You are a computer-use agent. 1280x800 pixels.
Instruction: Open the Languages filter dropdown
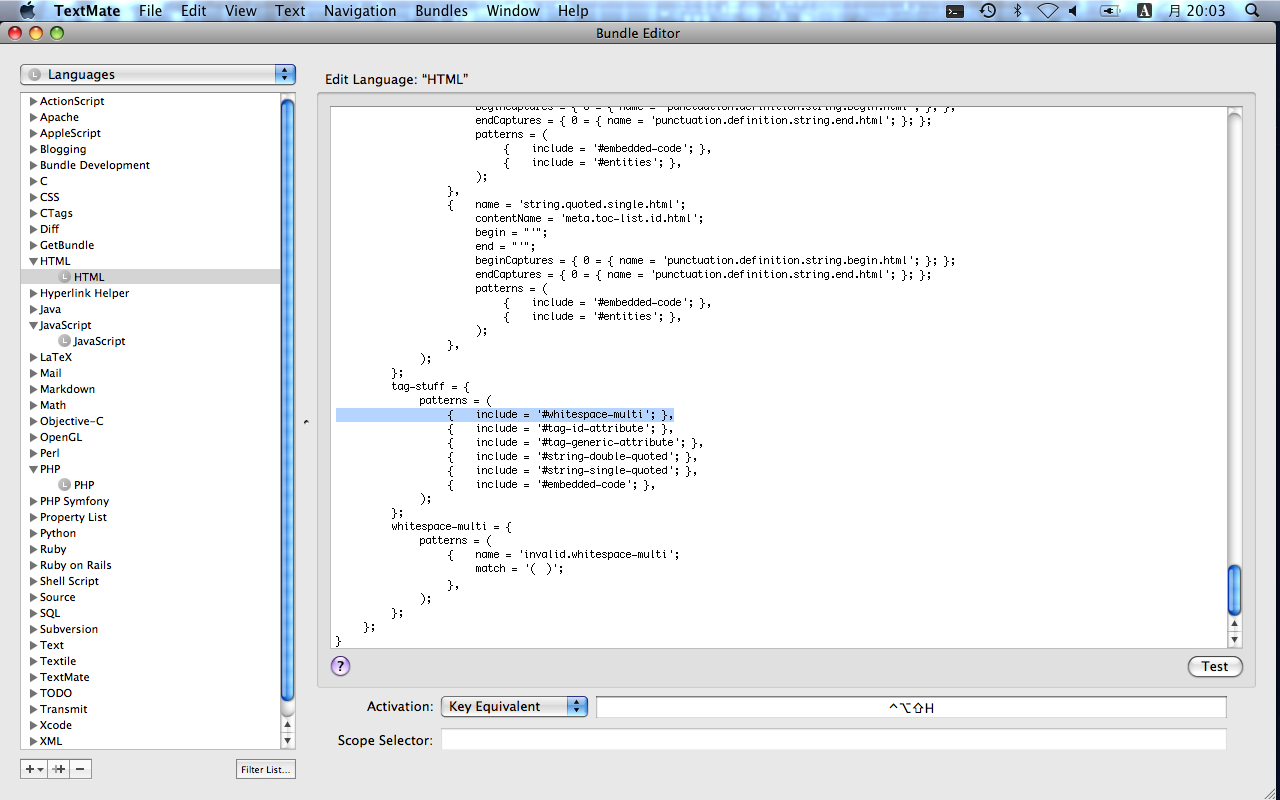point(158,75)
